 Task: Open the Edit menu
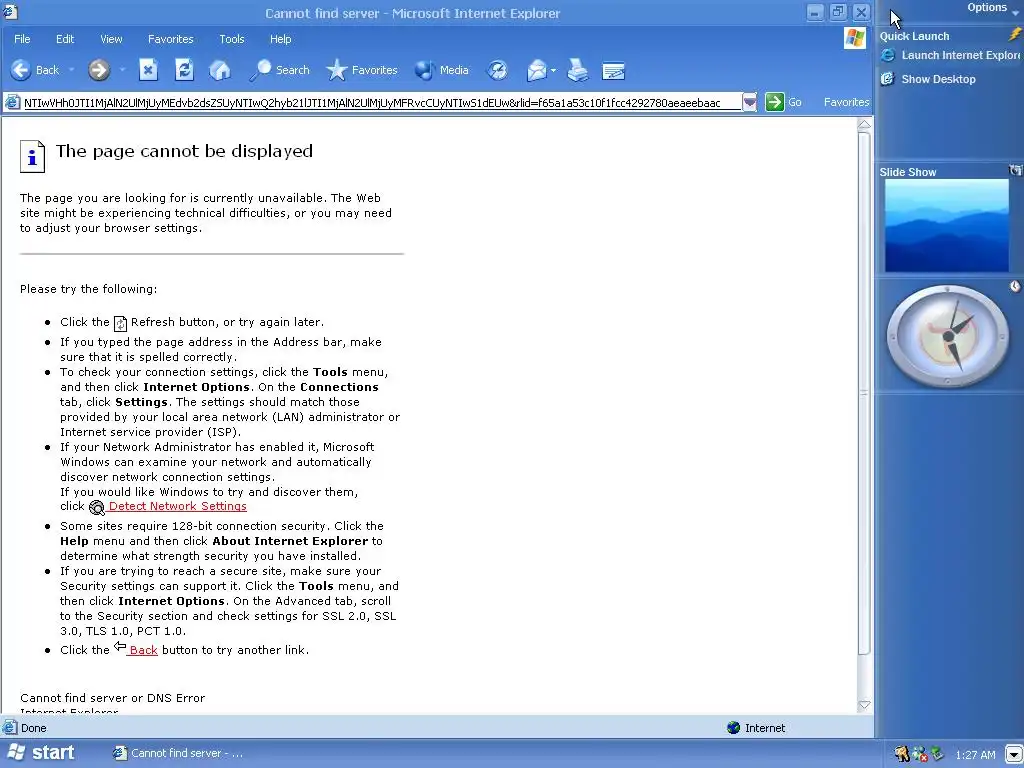[65, 39]
